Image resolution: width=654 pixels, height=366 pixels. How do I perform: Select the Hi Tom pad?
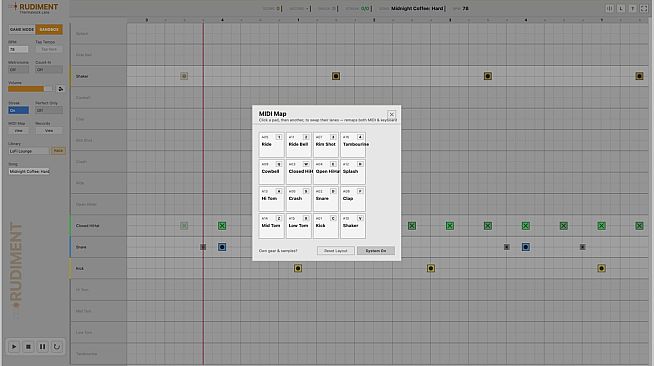pyautogui.click(x=271, y=199)
